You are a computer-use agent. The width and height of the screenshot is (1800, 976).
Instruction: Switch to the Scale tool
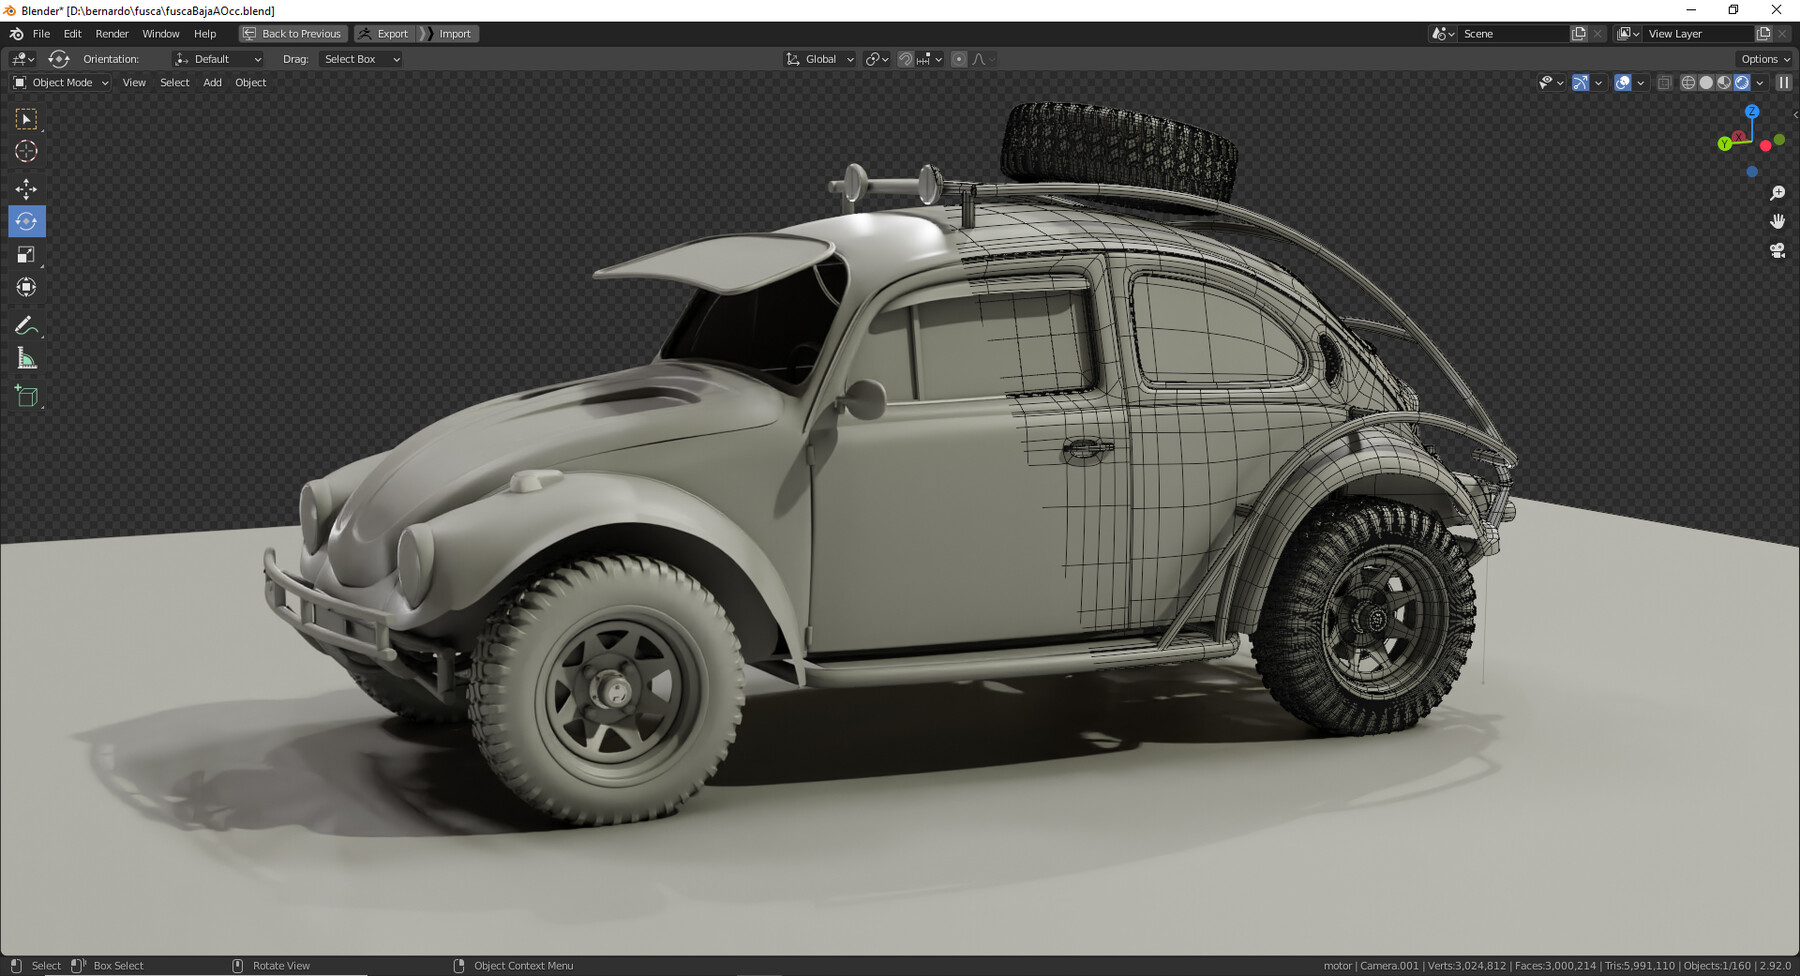tap(26, 255)
